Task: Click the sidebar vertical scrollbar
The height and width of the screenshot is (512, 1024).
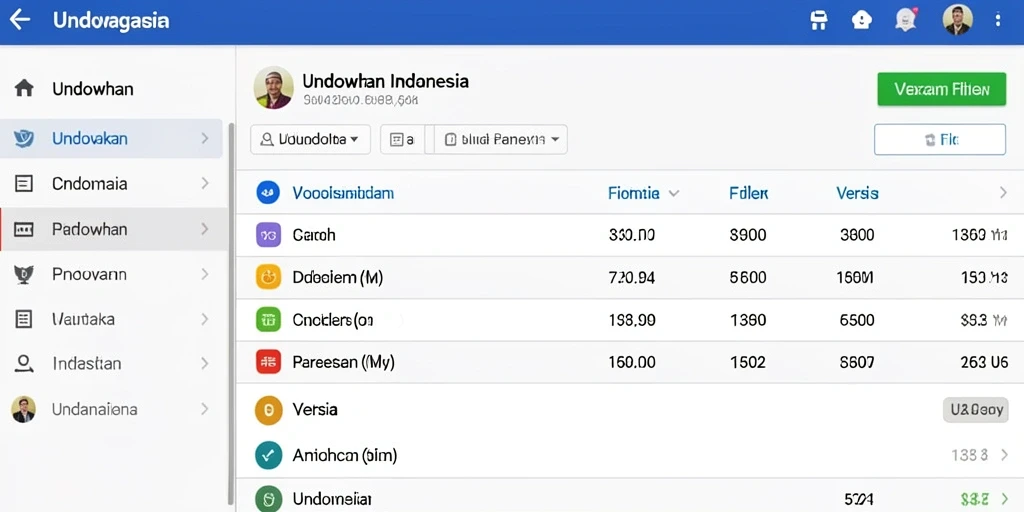Action: (231, 312)
